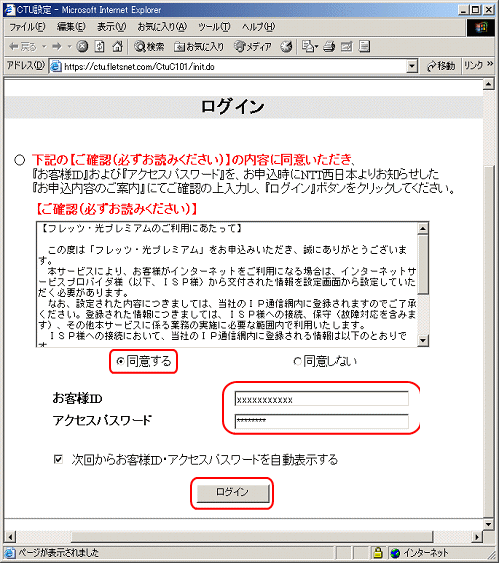Click the 移動 Go button
The image size is (499, 563).
coord(440,66)
